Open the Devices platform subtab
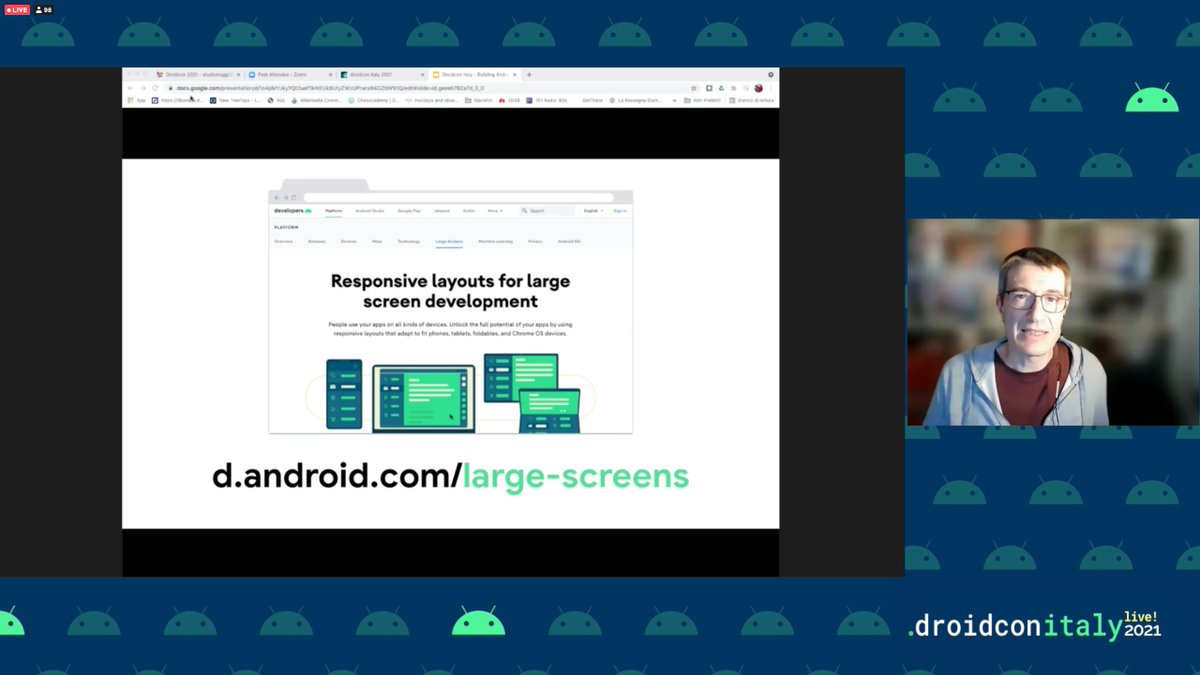 pos(349,242)
